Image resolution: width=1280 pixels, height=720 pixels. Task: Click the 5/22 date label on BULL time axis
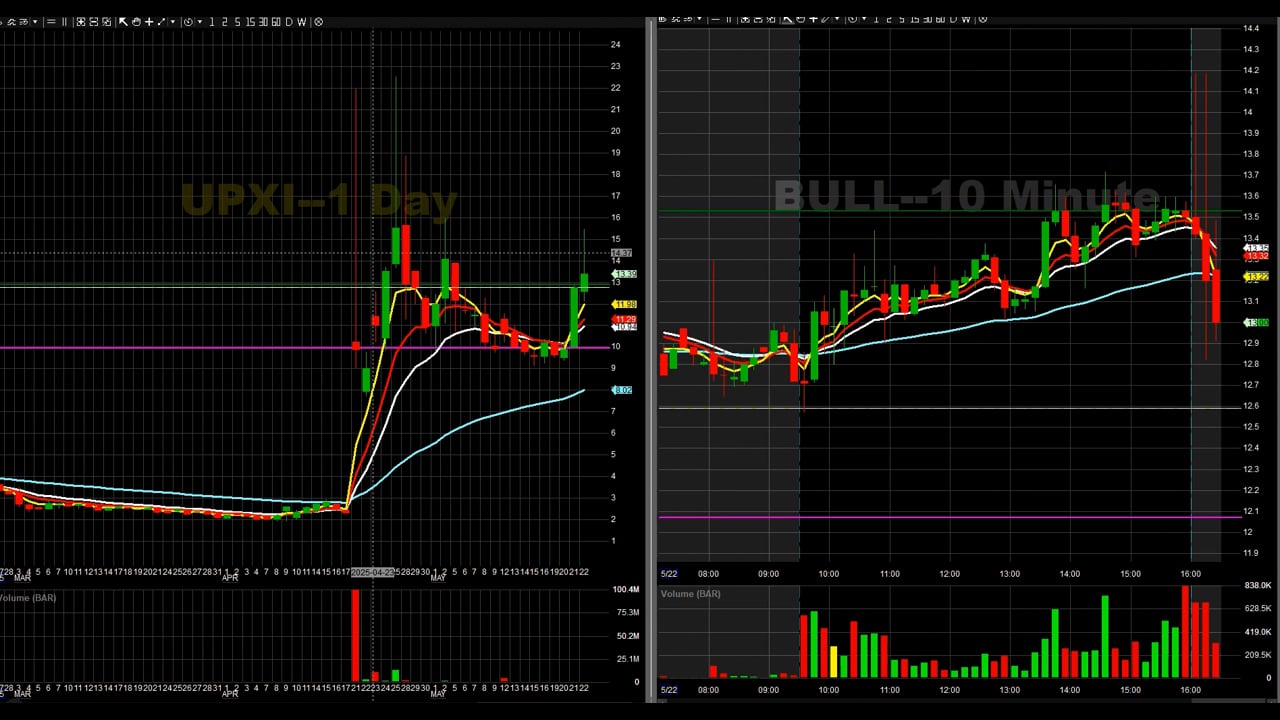[x=669, y=574]
